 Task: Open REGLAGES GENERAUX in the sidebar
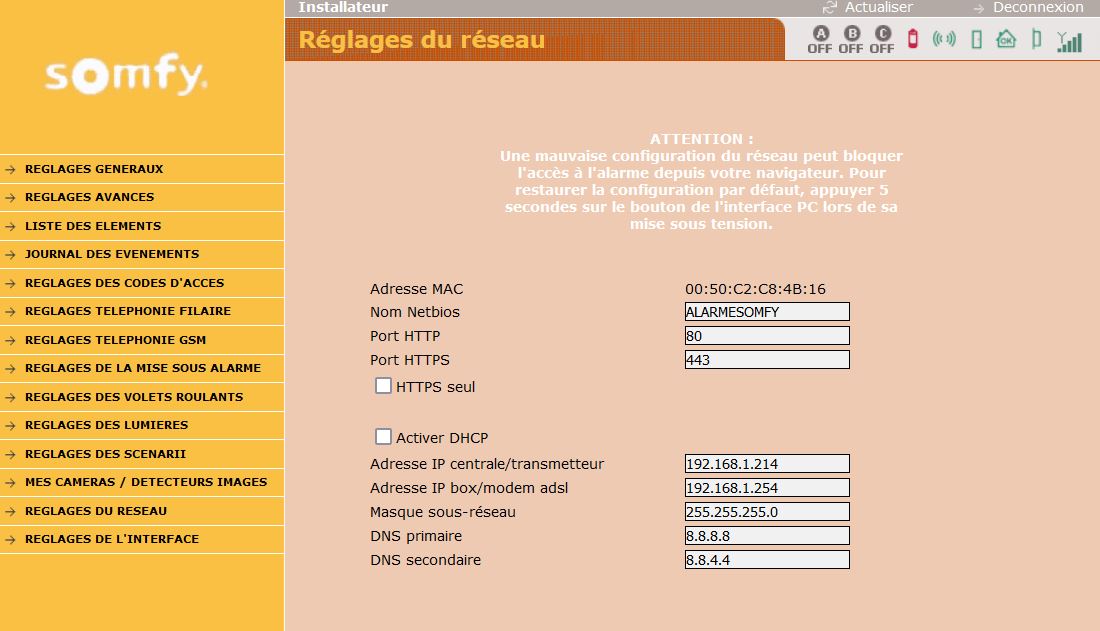[94, 169]
